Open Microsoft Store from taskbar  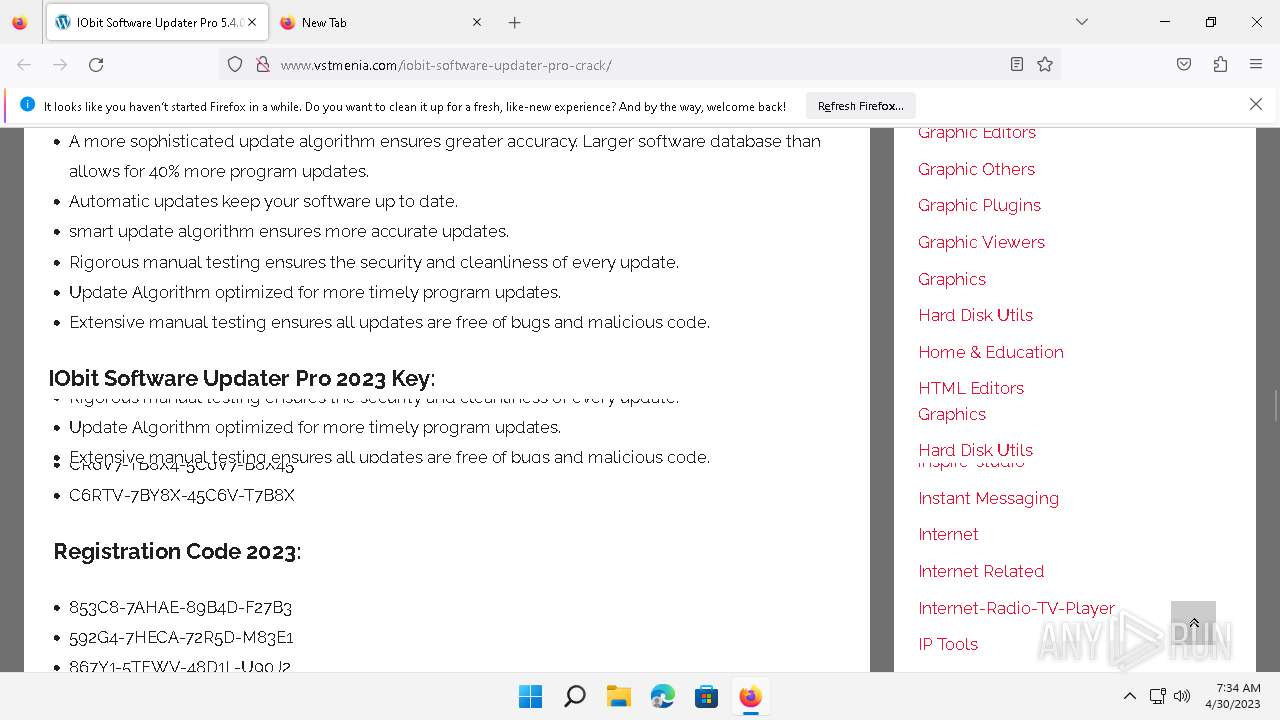tap(706, 696)
